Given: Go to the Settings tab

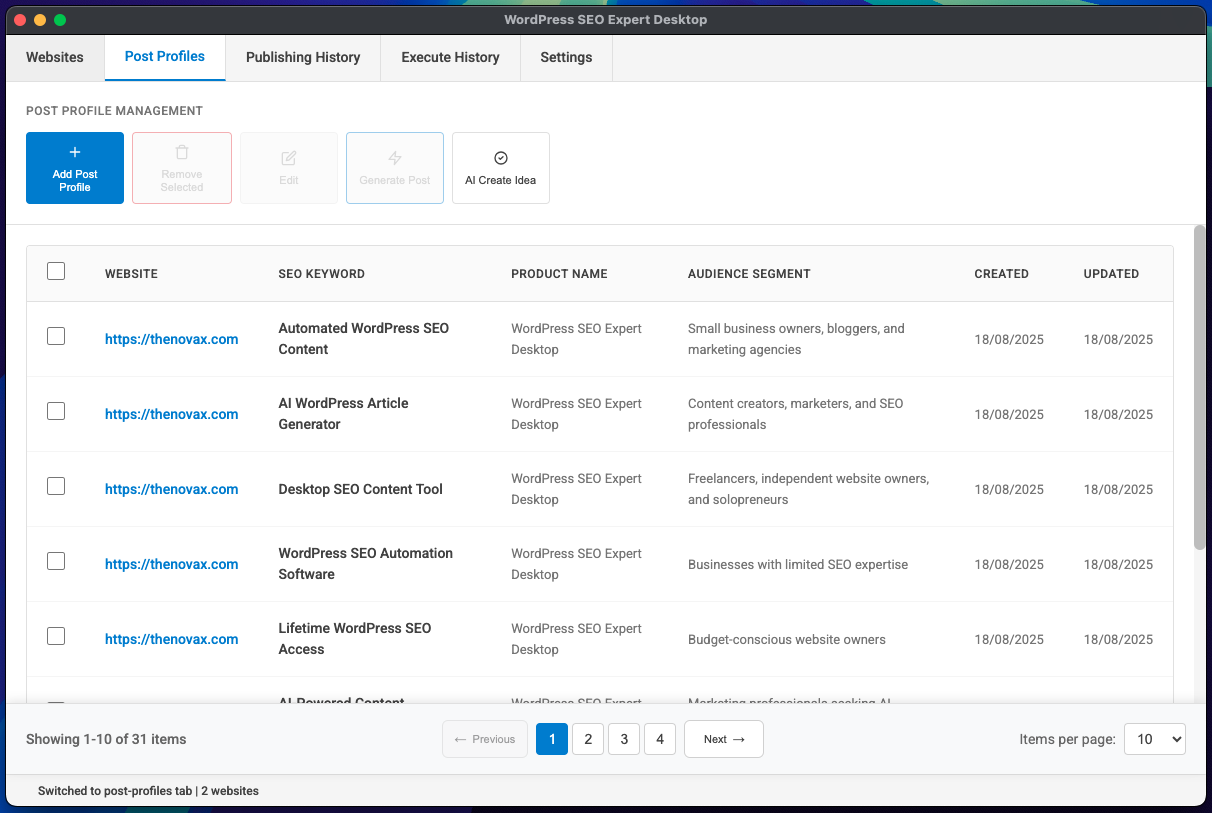Looking at the screenshot, I should (566, 57).
